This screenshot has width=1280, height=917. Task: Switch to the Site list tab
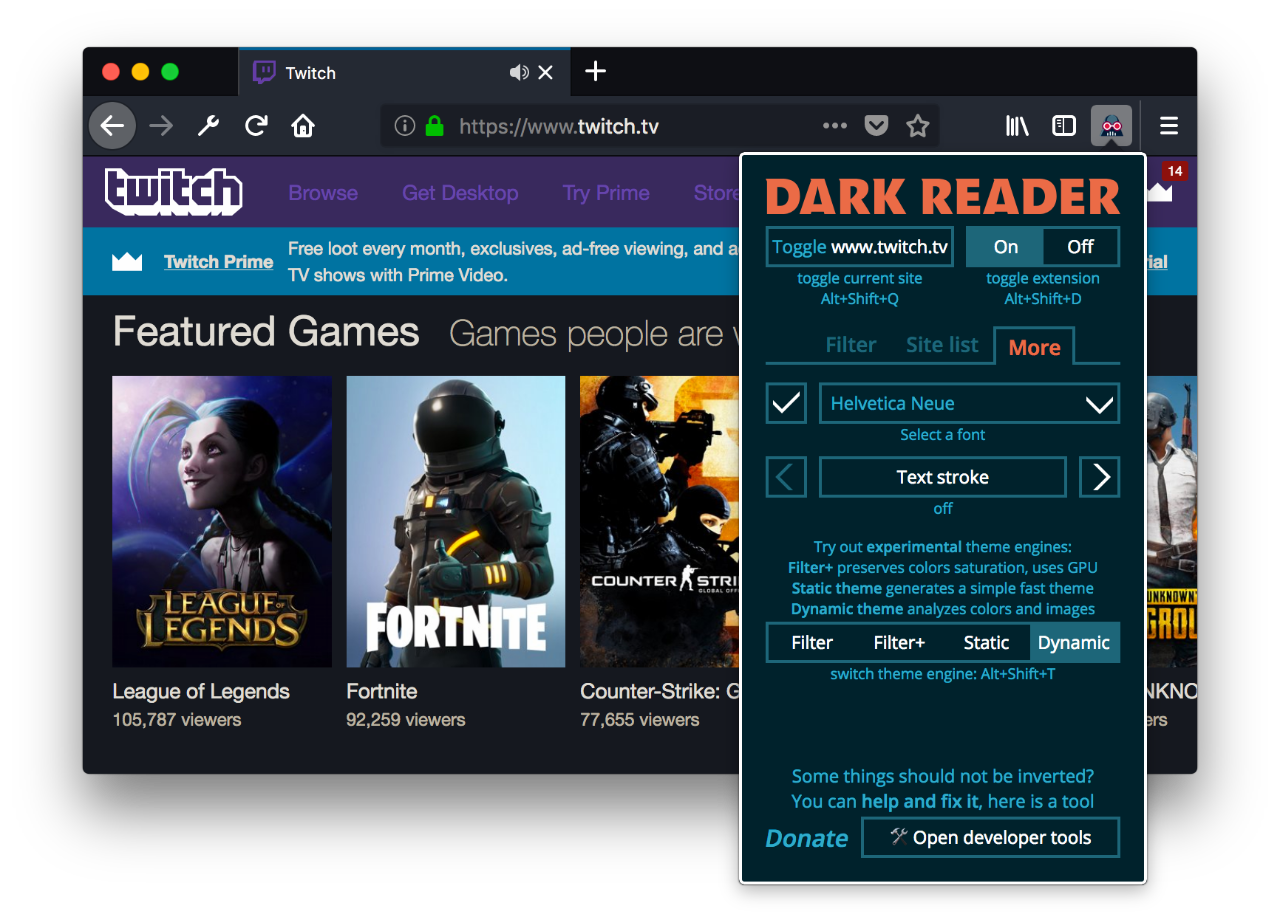[x=942, y=345]
